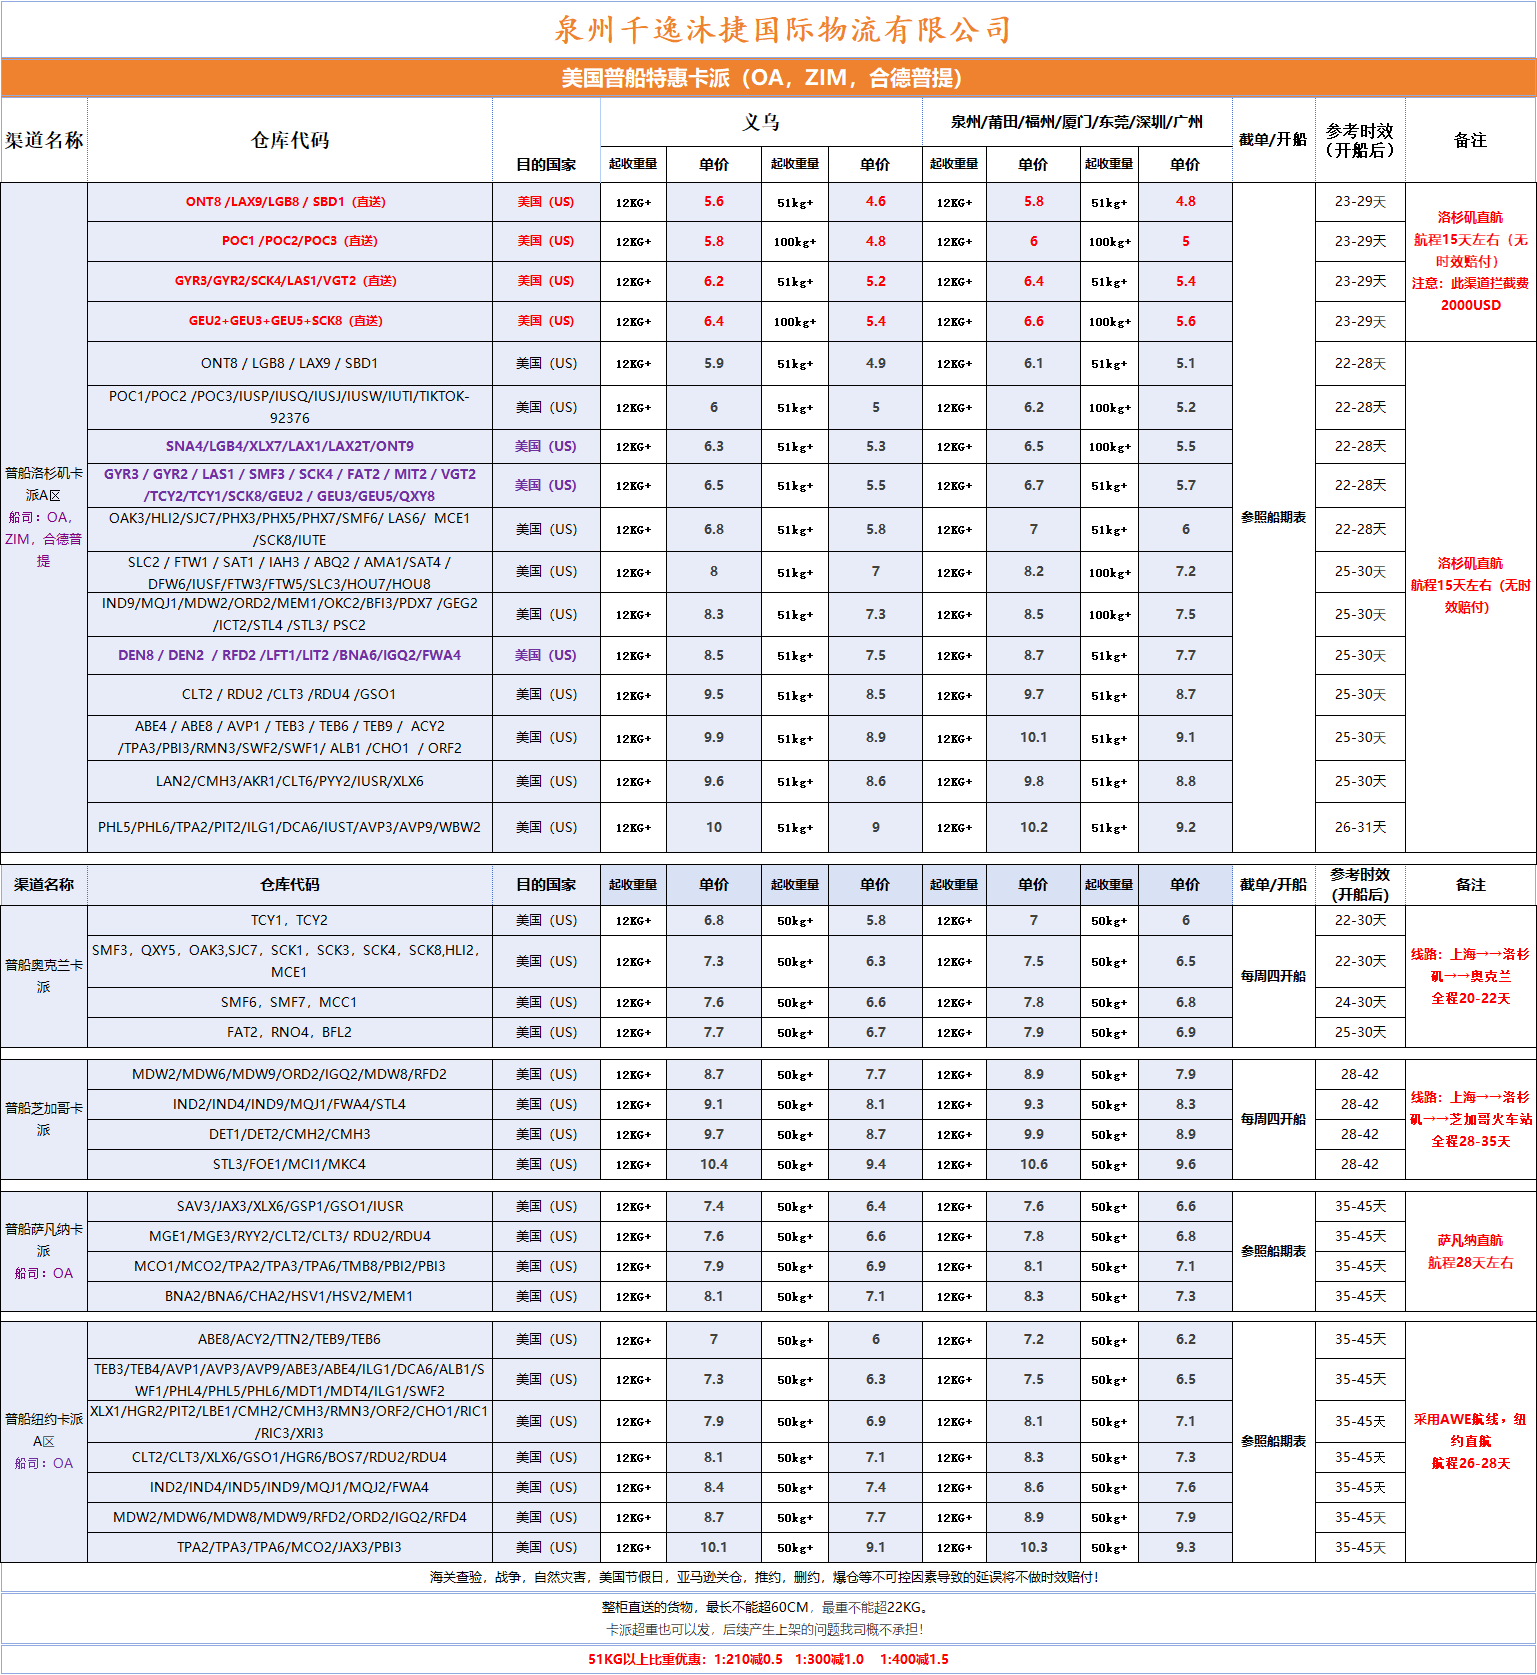Click the 海关查验 disclaimer row
Screen dimensions: 1537x1675
pyautogui.click(x=765, y=1577)
